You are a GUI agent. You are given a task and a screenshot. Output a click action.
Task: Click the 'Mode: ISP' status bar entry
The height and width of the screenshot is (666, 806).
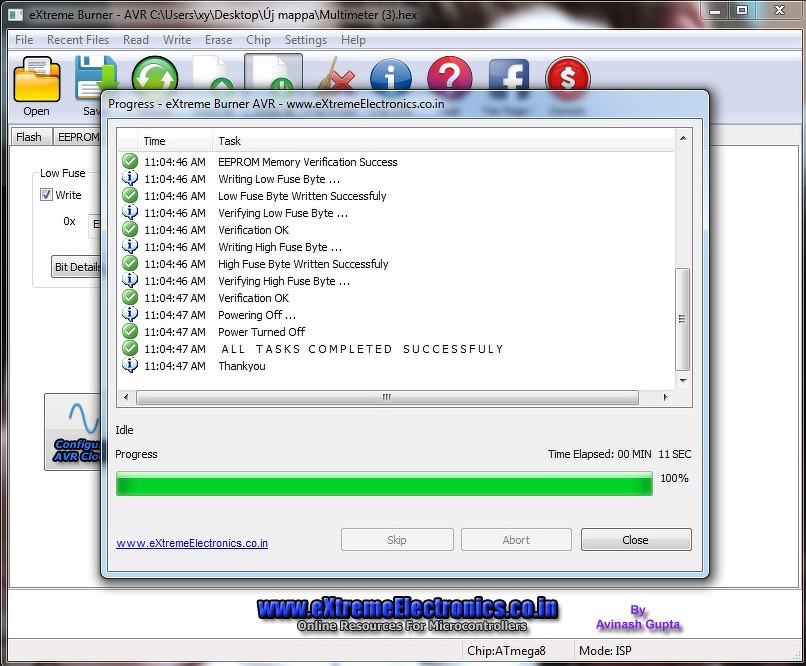[x=605, y=651]
